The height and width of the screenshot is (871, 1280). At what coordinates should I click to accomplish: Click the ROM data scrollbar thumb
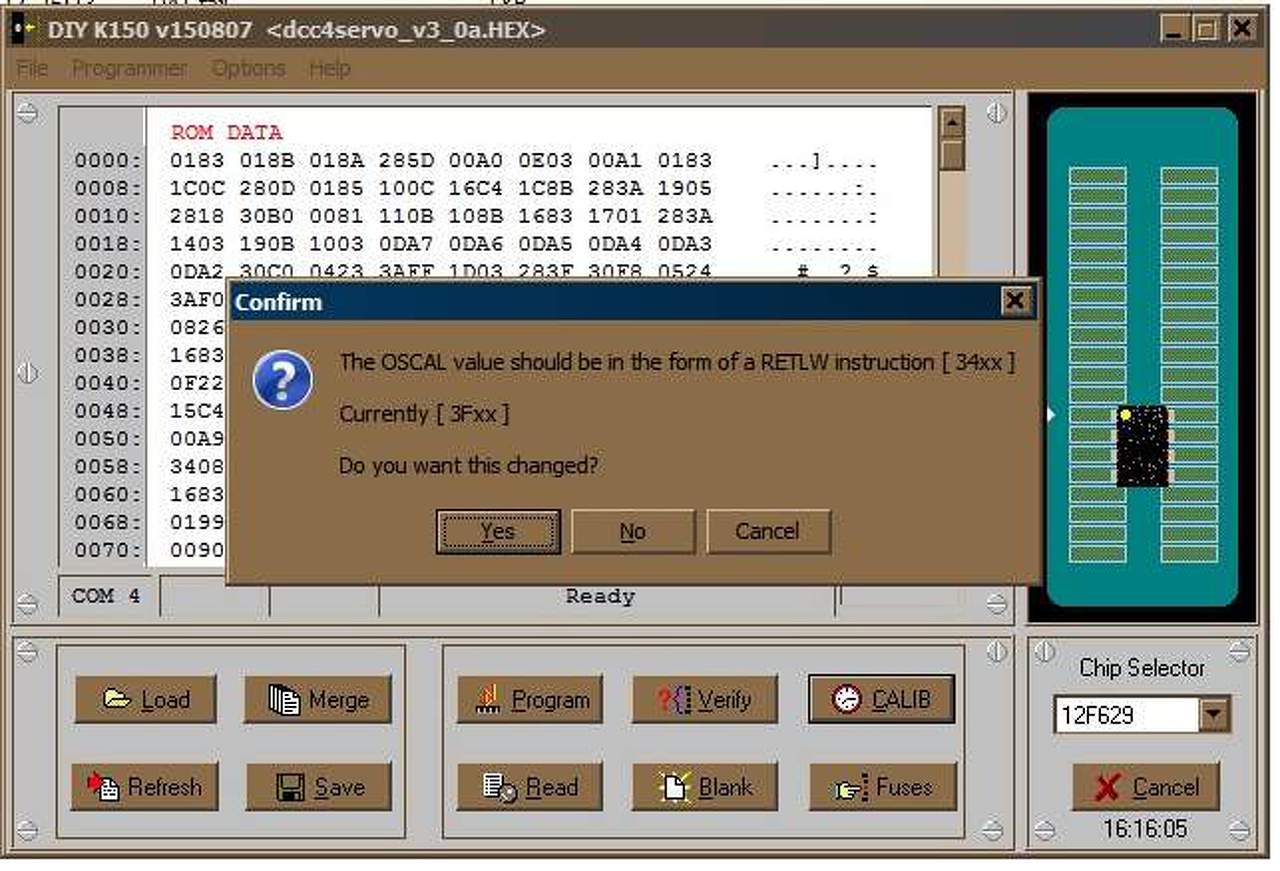951,154
